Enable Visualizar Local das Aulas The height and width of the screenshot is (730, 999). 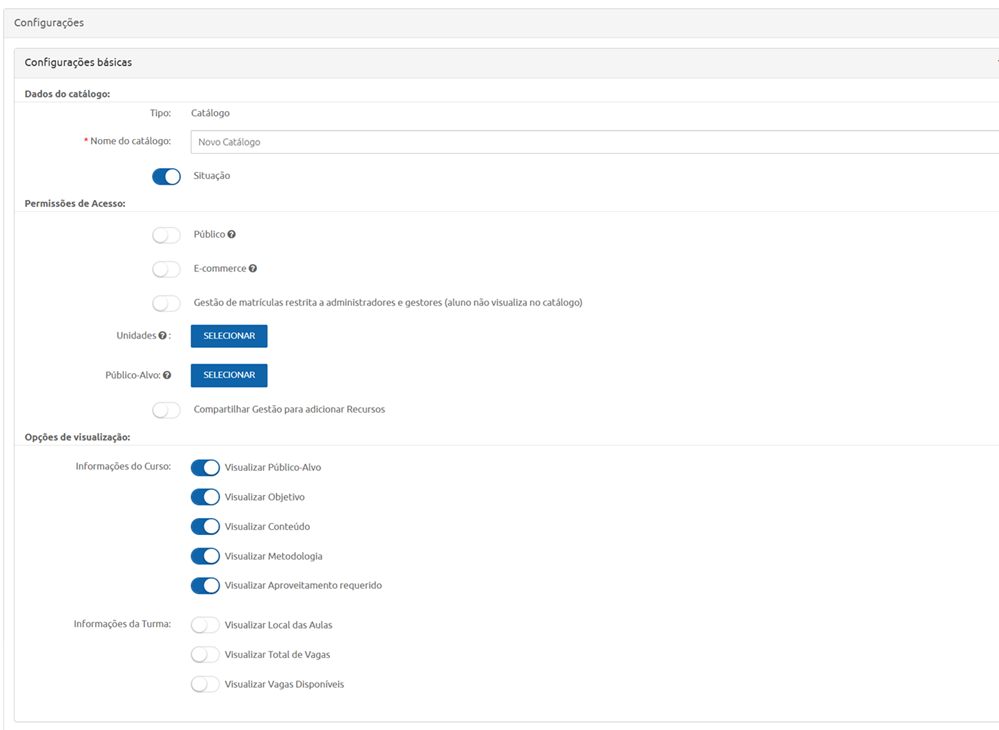click(205, 624)
